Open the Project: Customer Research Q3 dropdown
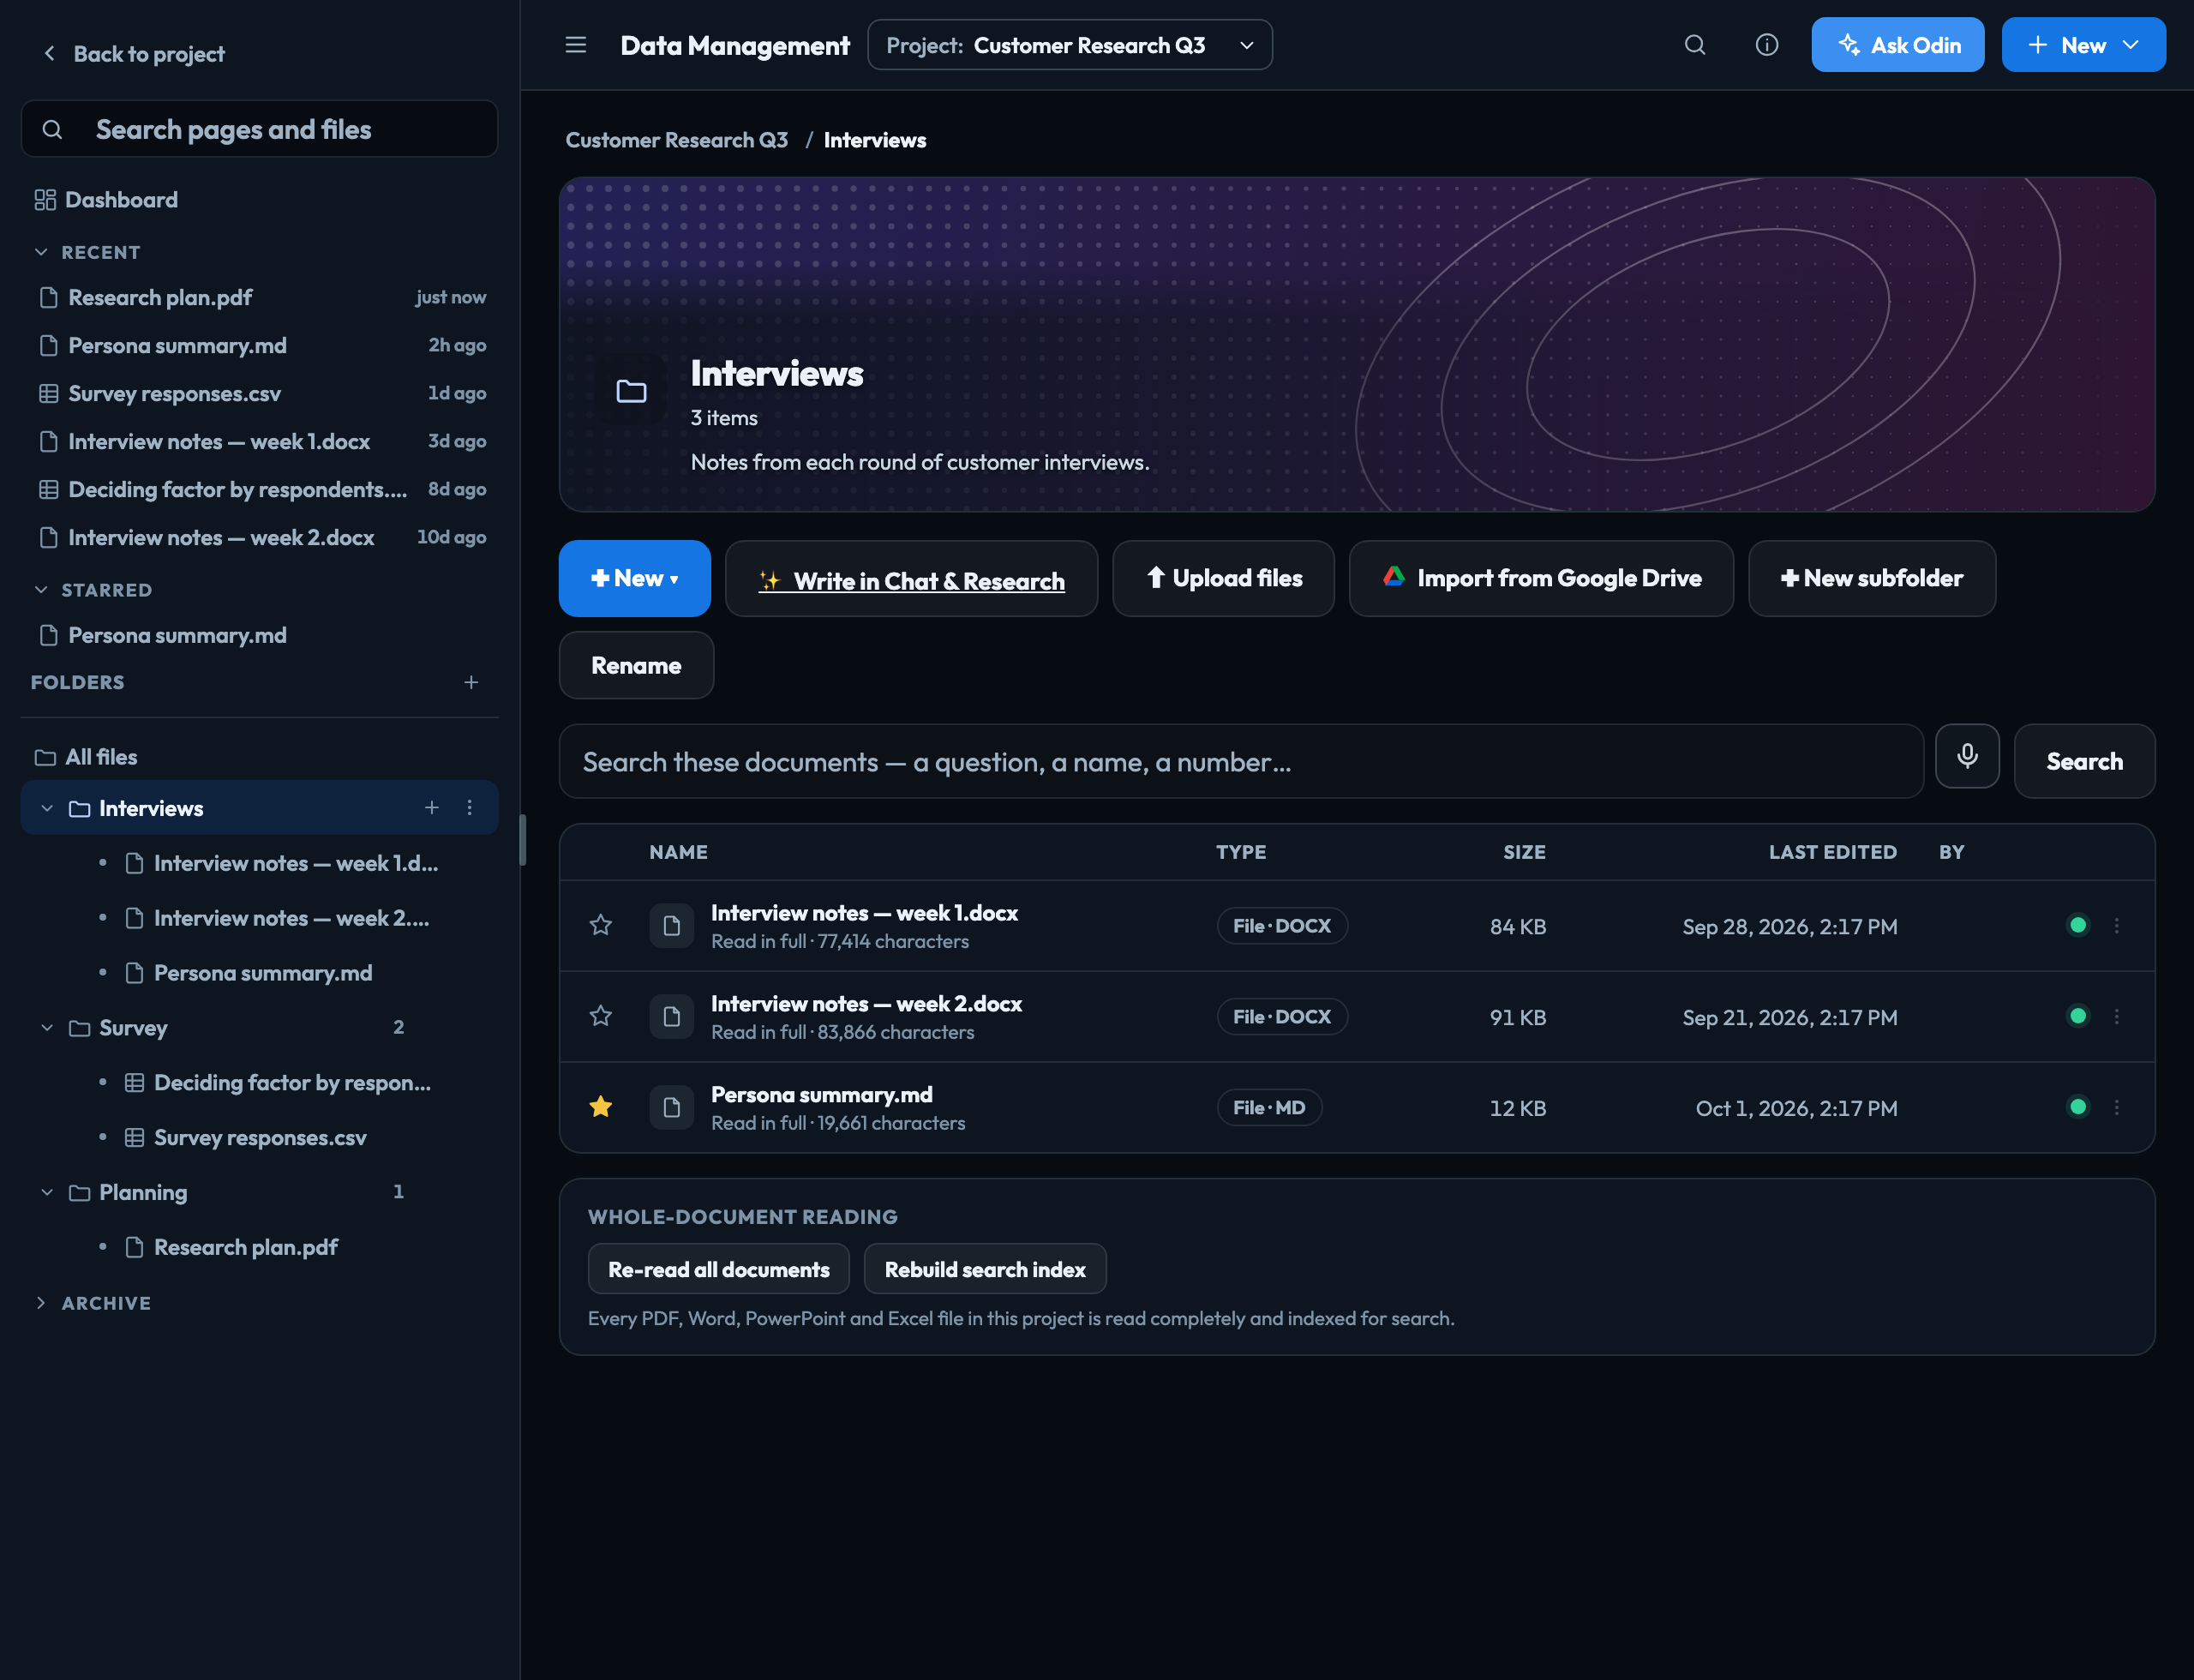Screen dimensions: 2194x1680 1069,45
